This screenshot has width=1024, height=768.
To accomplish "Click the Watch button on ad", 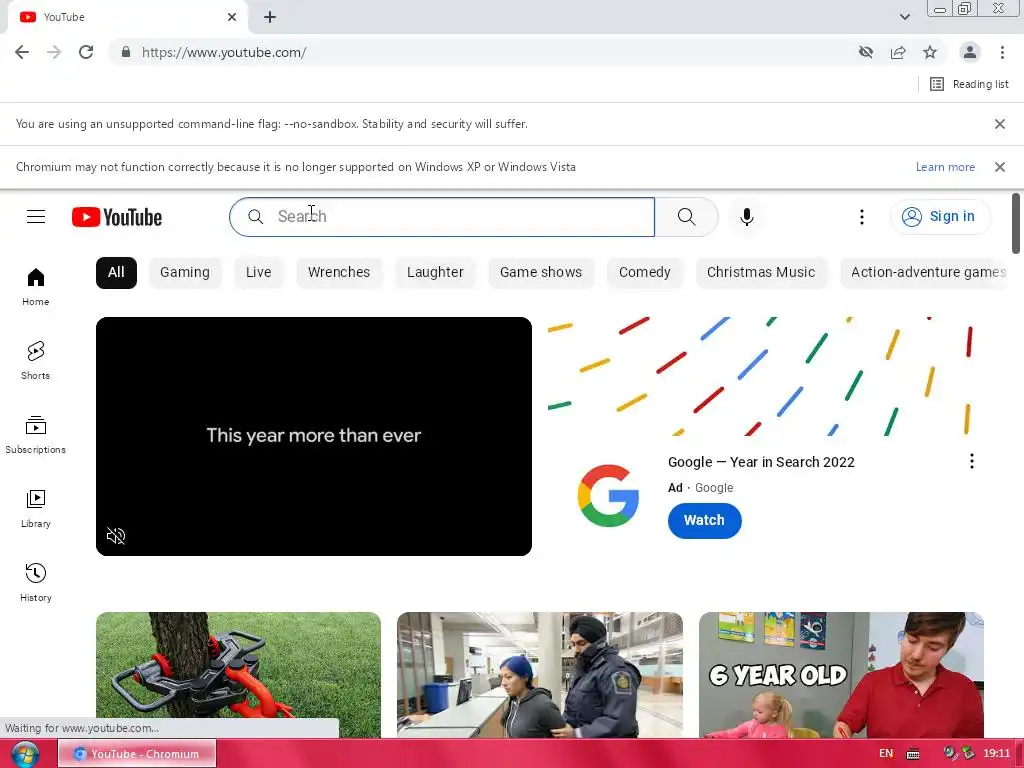I will [704, 520].
